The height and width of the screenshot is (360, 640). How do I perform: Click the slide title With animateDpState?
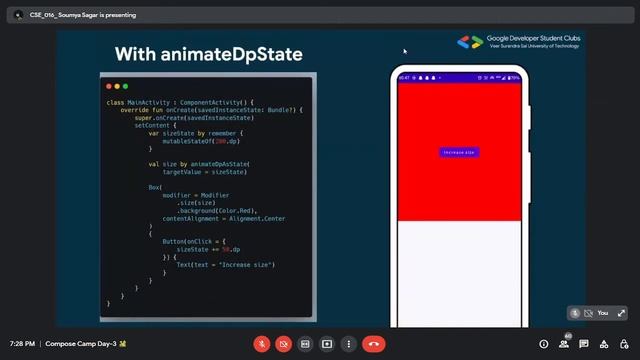(x=209, y=54)
